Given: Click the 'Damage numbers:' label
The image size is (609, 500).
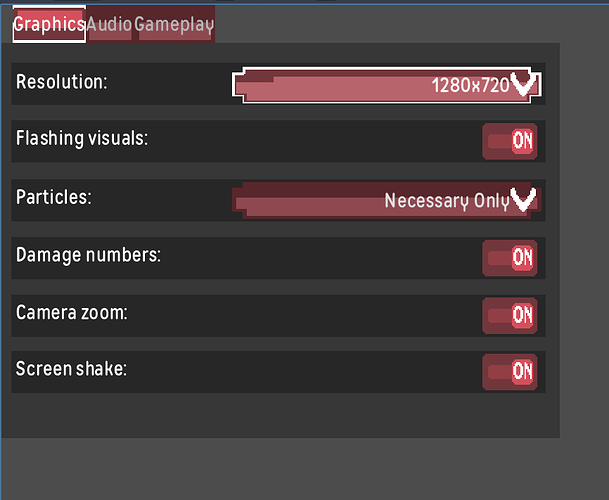Looking at the screenshot, I should click(88, 256).
